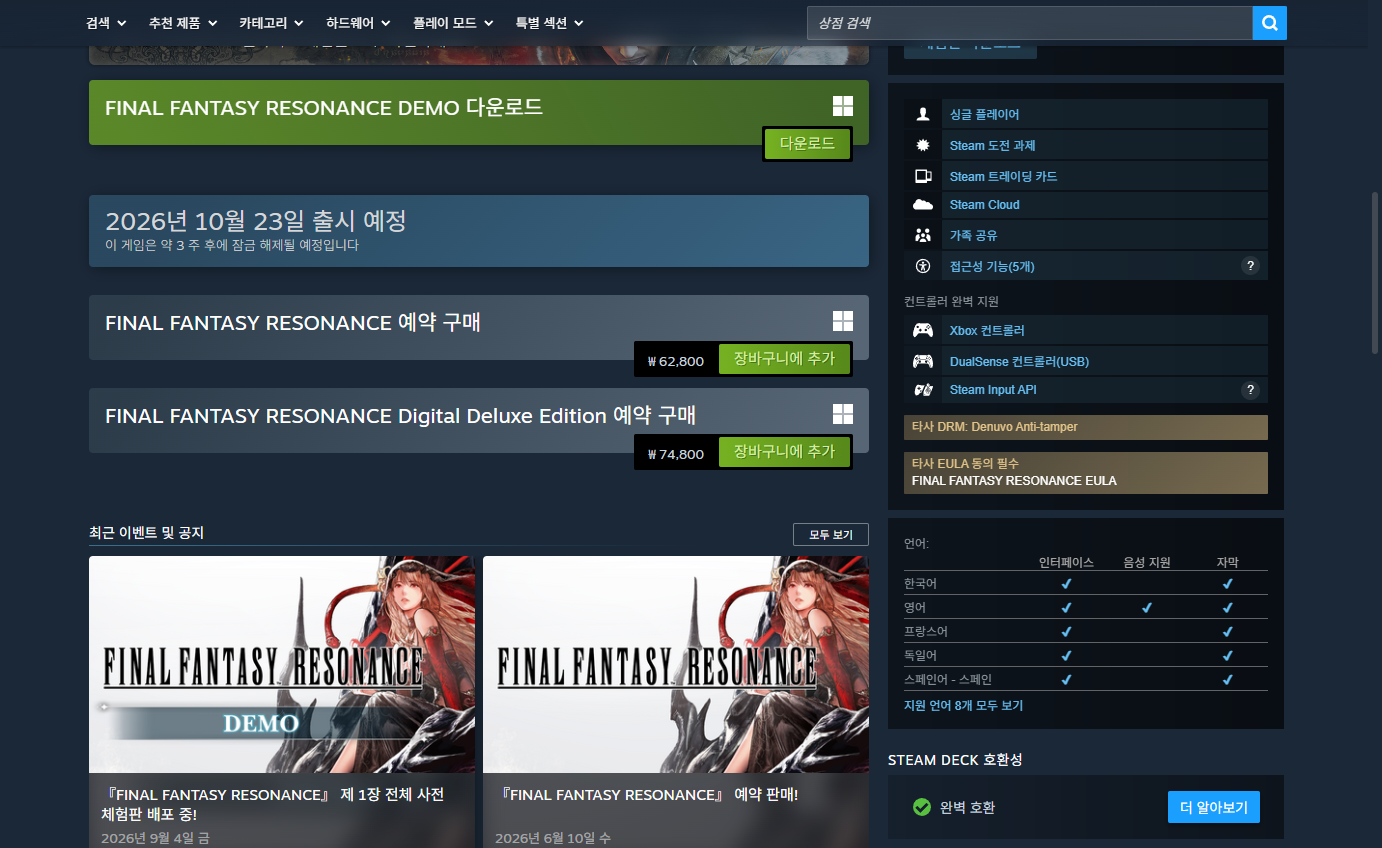Image resolution: width=1382 pixels, height=848 pixels.
Task: Click the Steam Input API icon
Action: (x=923, y=390)
